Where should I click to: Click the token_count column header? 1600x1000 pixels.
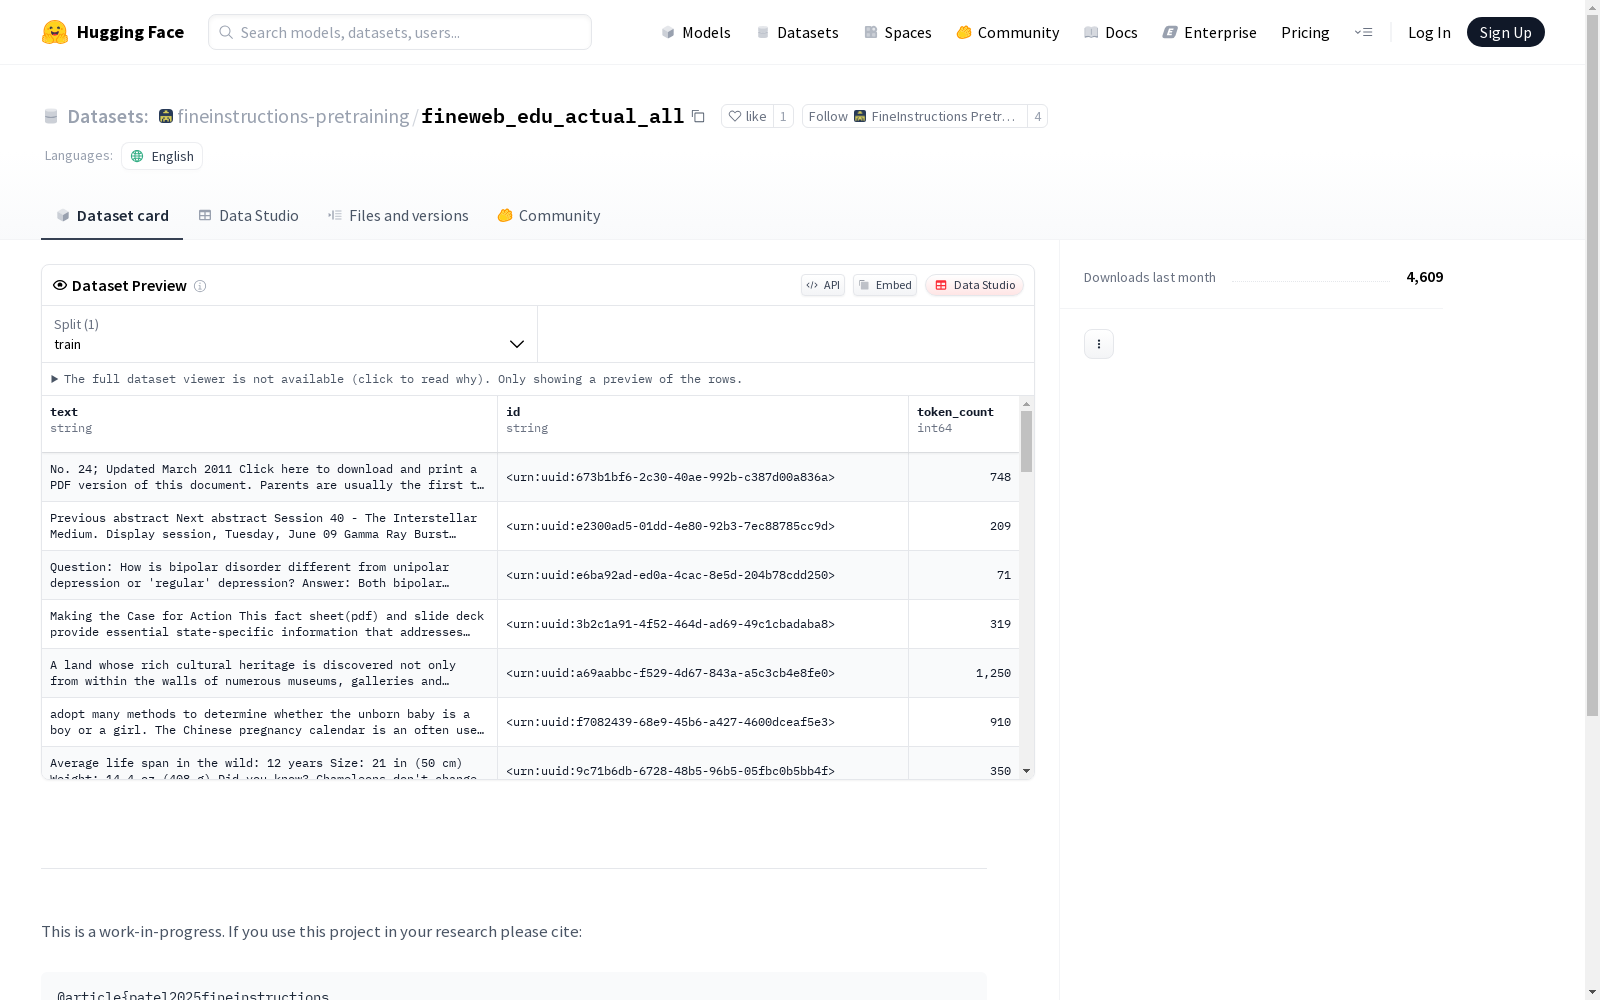point(964,424)
